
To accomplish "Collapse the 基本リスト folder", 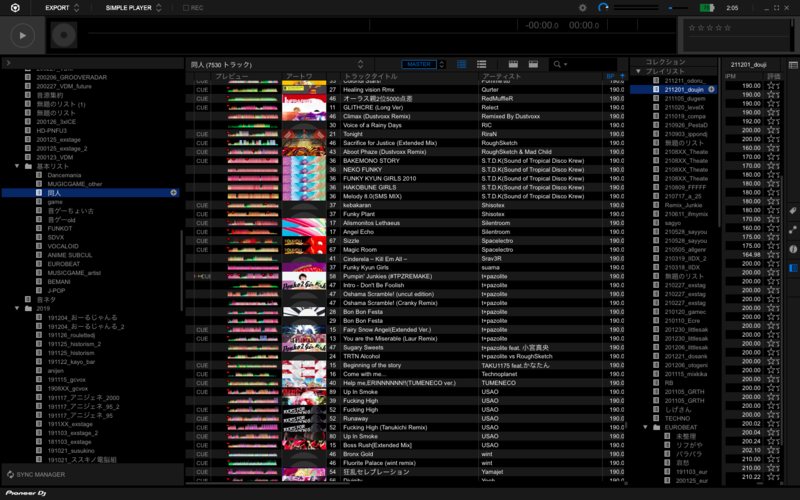I will point(17,166).
